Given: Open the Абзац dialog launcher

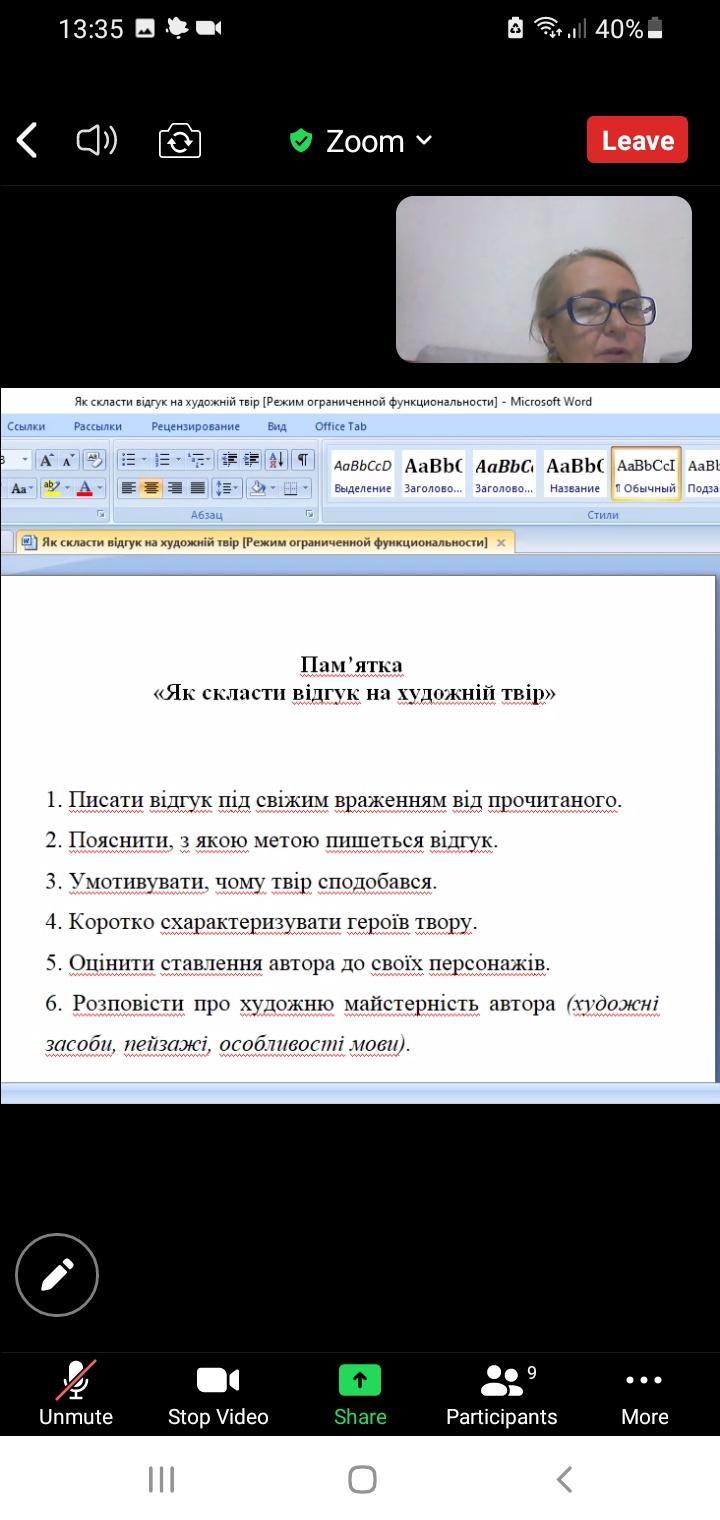Looking at the screenshot, I should (309, 514).
